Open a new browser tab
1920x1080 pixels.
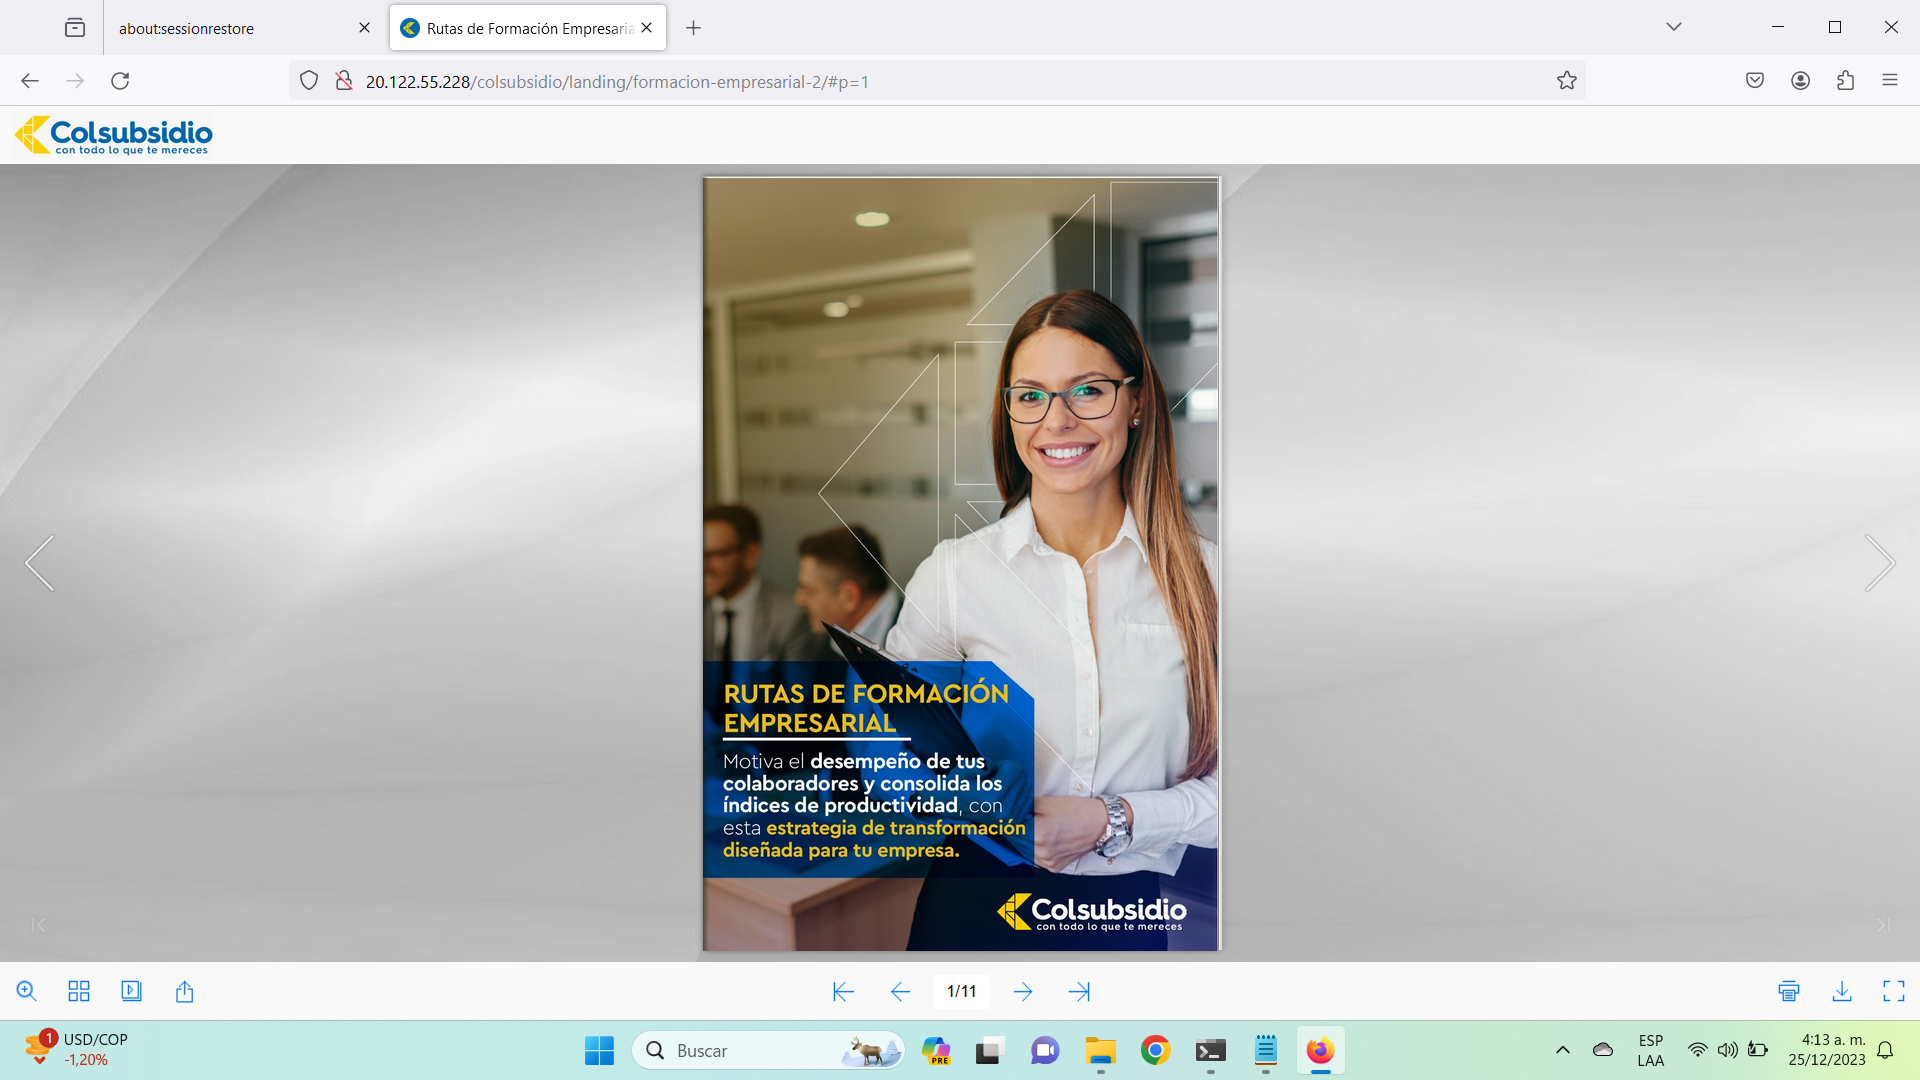[693, 28]
